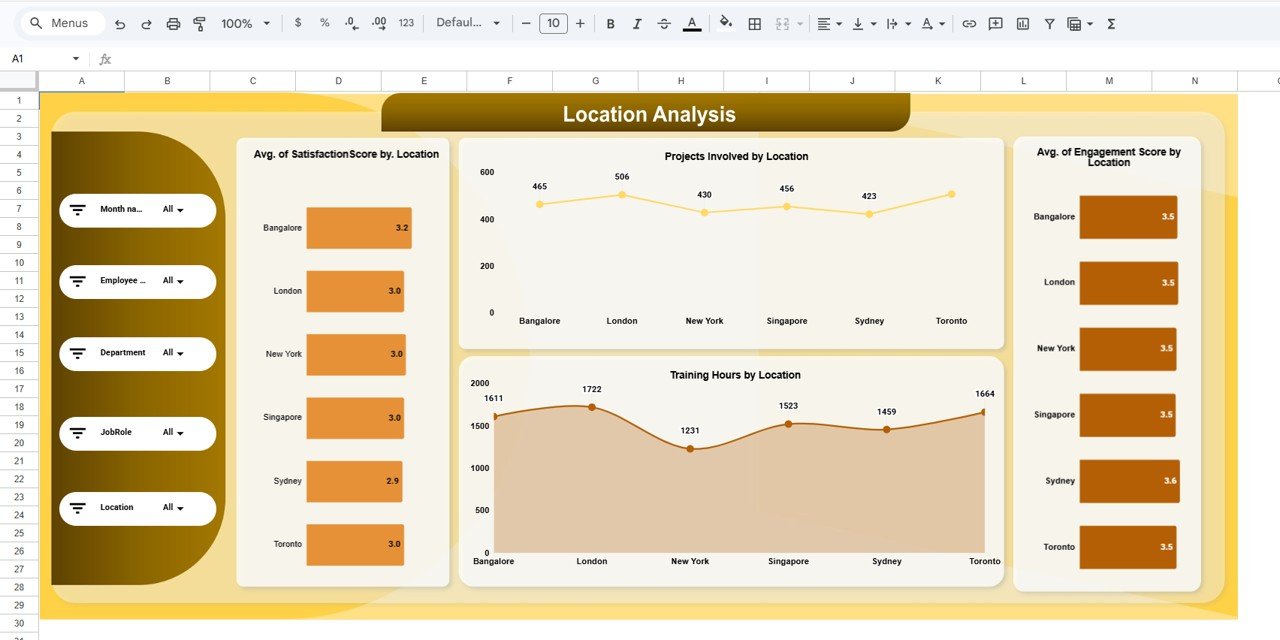Create a filter with the funnel icon
The height and width of the screenshot is (640, 1280).
click(1049, 22)
